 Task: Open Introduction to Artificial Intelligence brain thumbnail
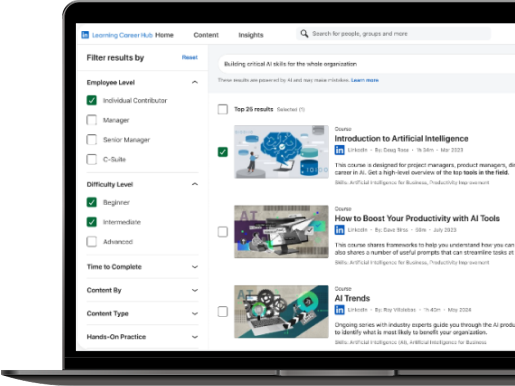pos(281,152)
